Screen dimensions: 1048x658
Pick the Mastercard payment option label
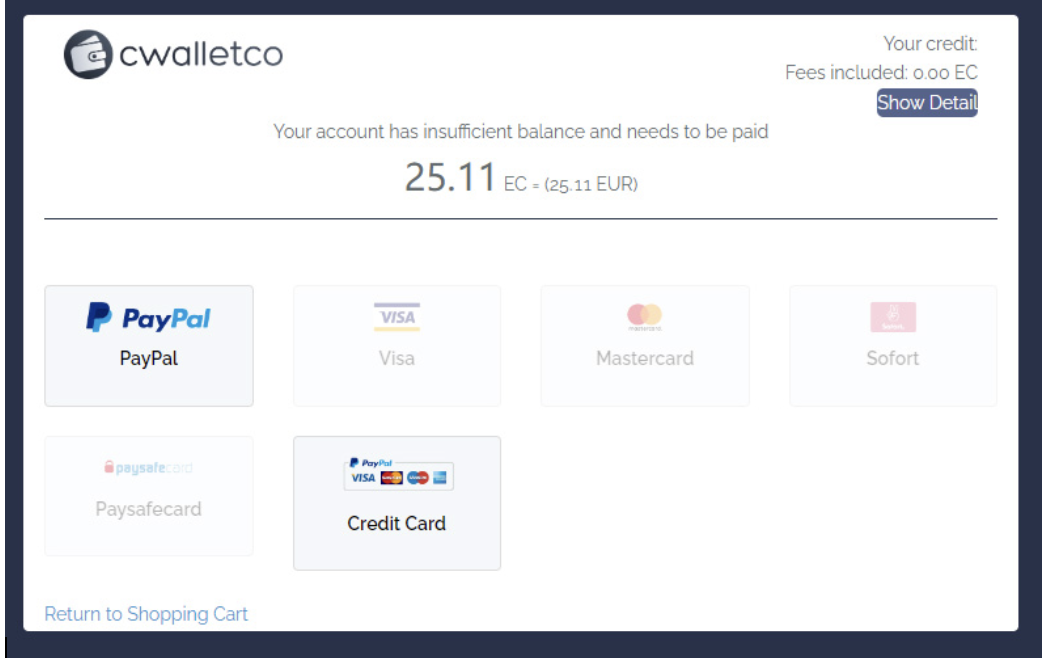pyautogui.click(x=645, y=358)
